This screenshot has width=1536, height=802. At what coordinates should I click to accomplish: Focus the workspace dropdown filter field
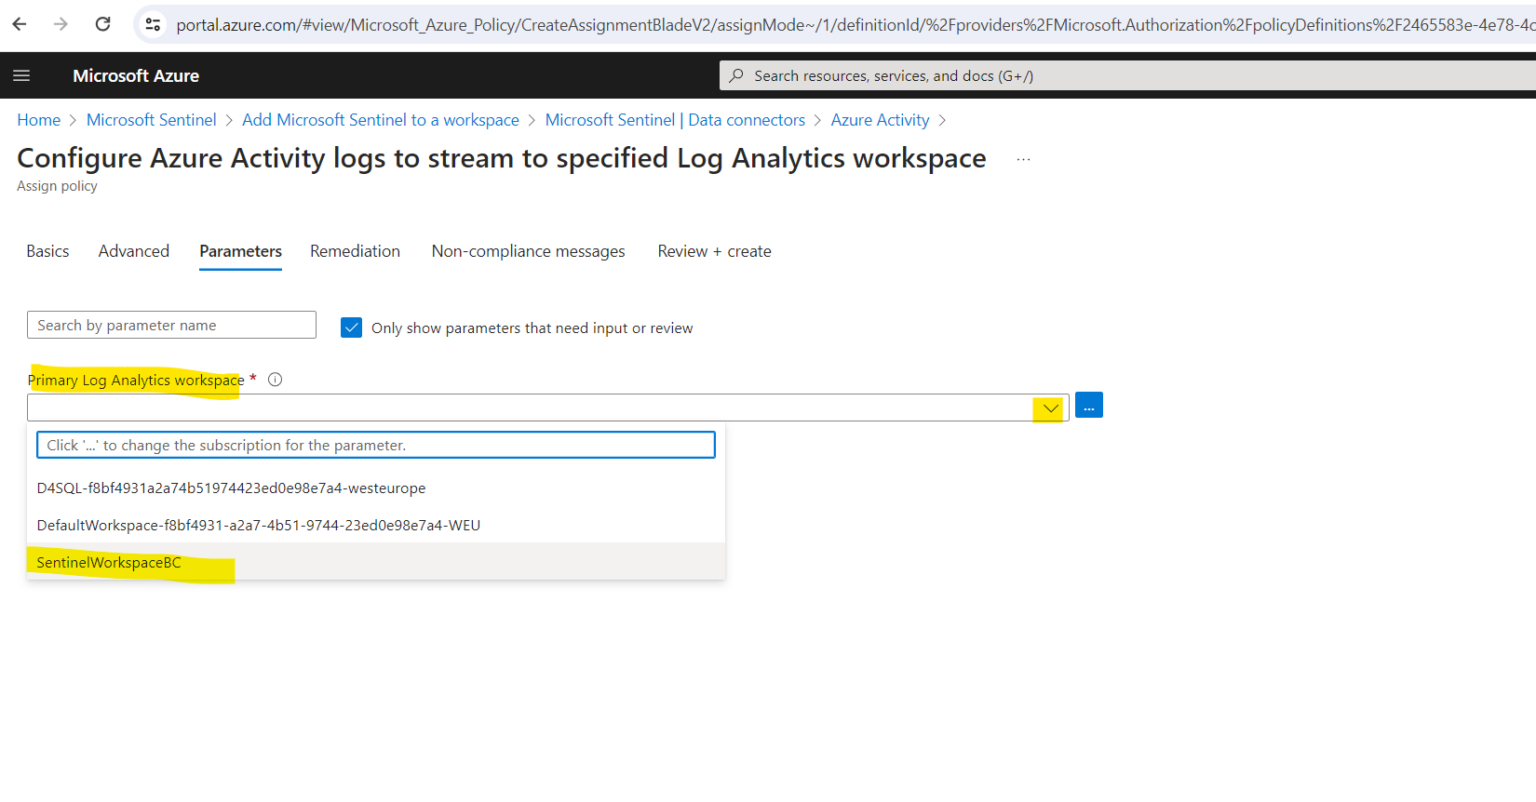[376, 445]
